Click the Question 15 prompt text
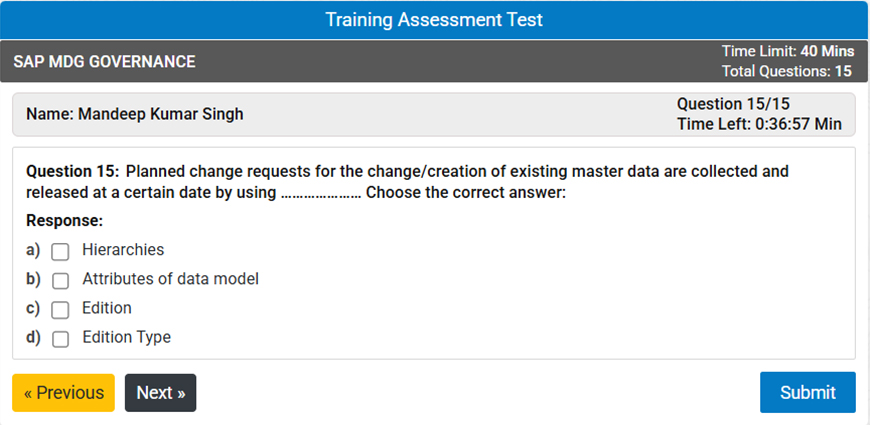 [x=407, y=181]
